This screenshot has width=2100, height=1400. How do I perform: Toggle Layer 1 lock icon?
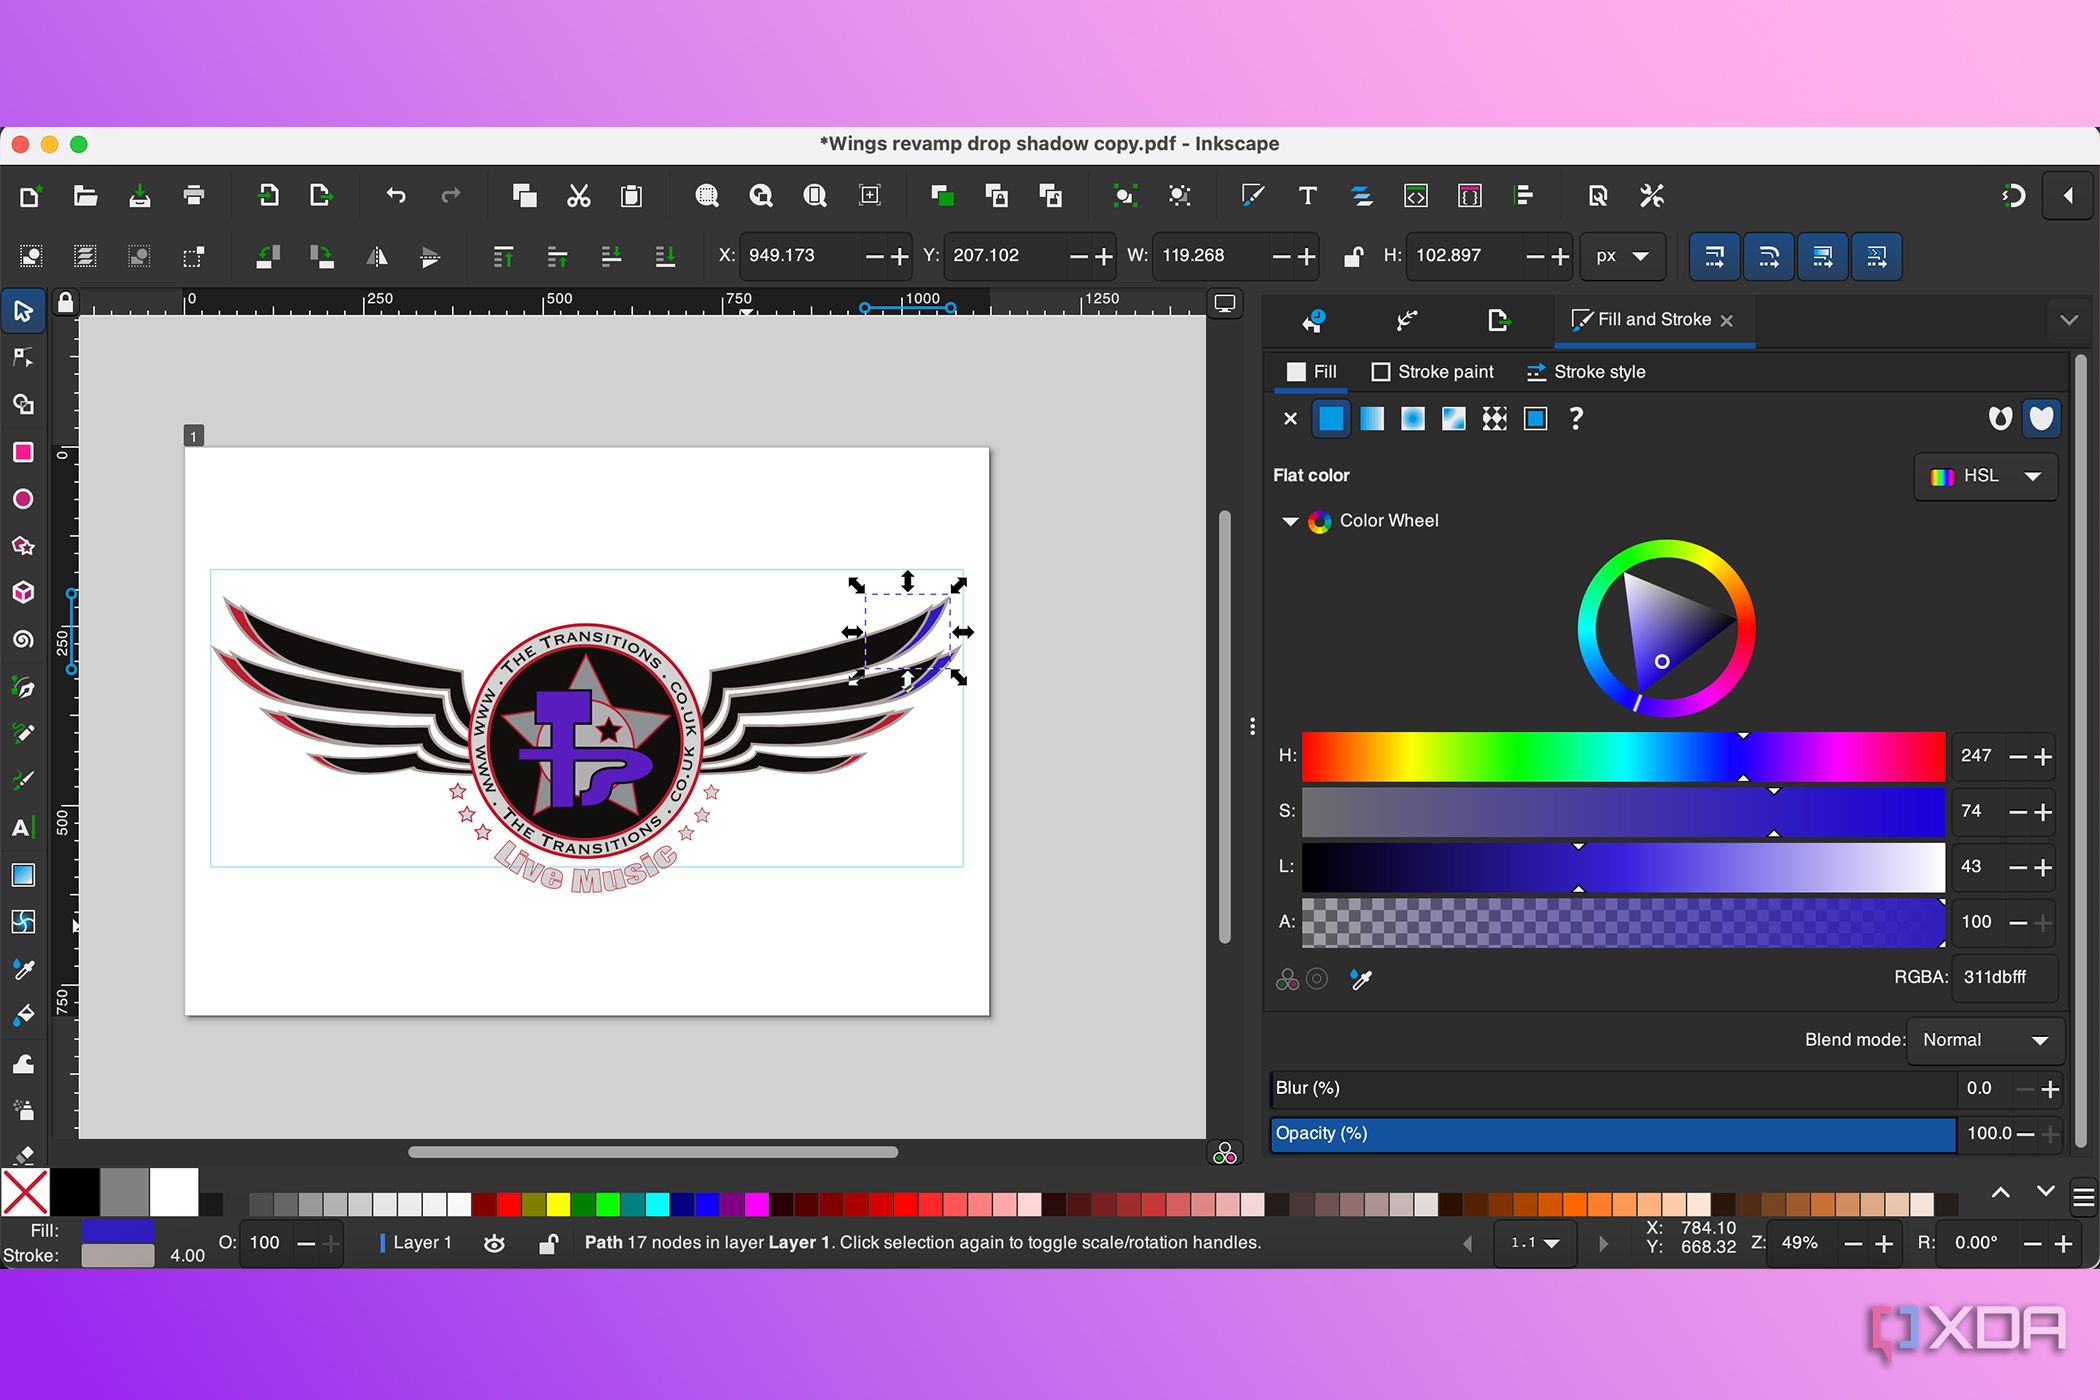(548, 1243)
